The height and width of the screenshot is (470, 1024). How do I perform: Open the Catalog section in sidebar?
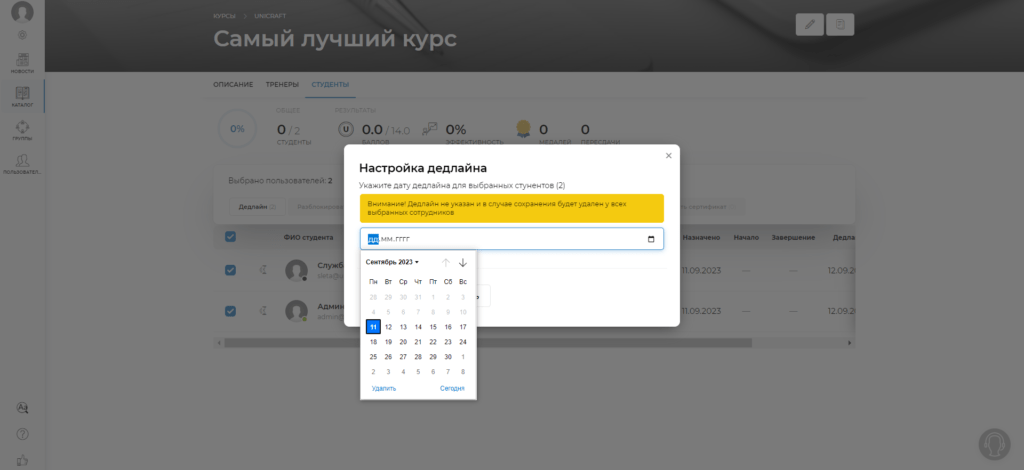(22, 97)
